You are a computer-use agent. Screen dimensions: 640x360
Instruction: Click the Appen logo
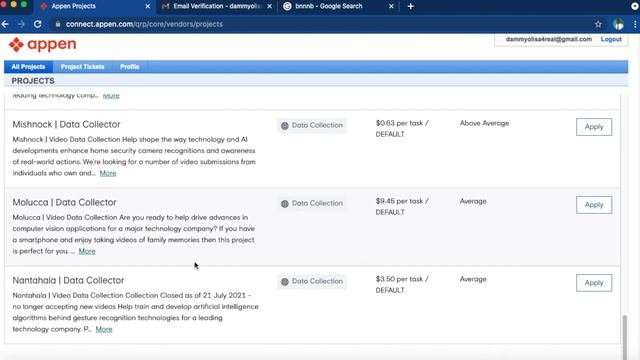click(42, 44)
